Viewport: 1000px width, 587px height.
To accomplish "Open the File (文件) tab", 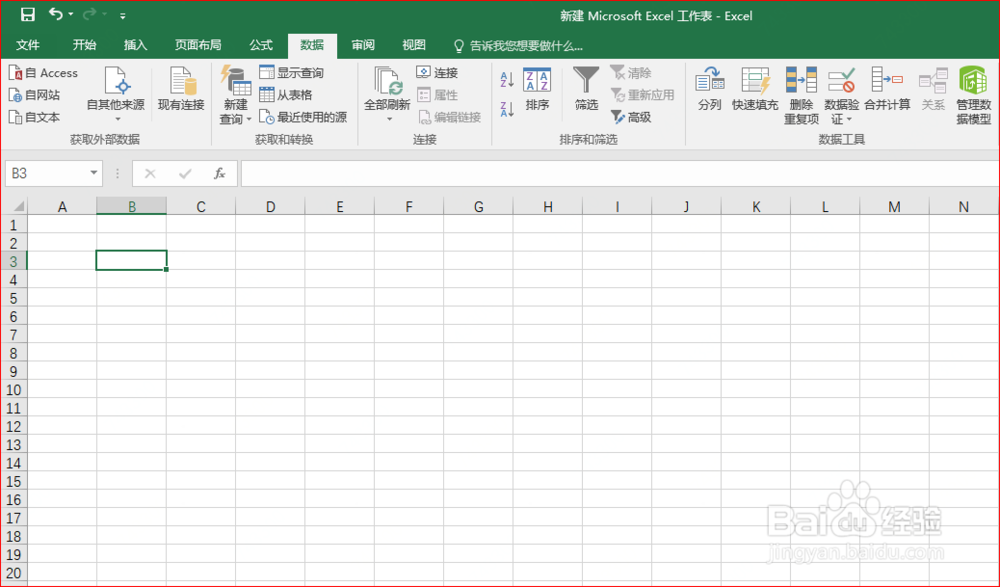I will tap(27, 45).
